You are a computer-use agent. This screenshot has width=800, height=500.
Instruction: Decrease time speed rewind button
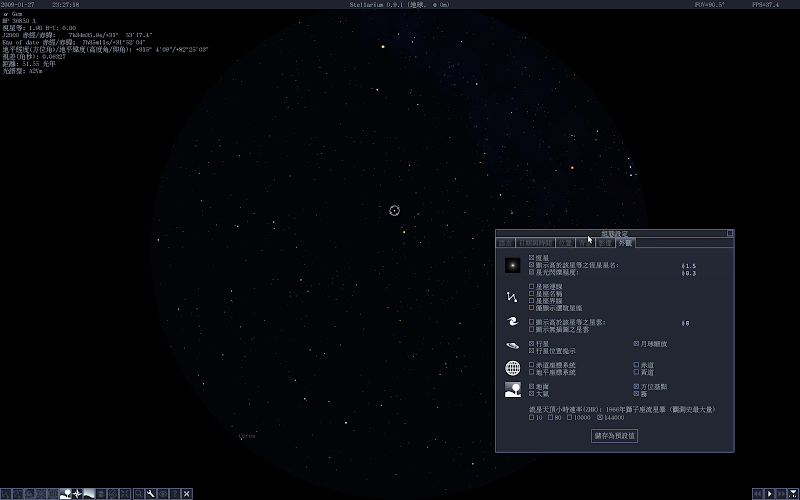point(758,494)
